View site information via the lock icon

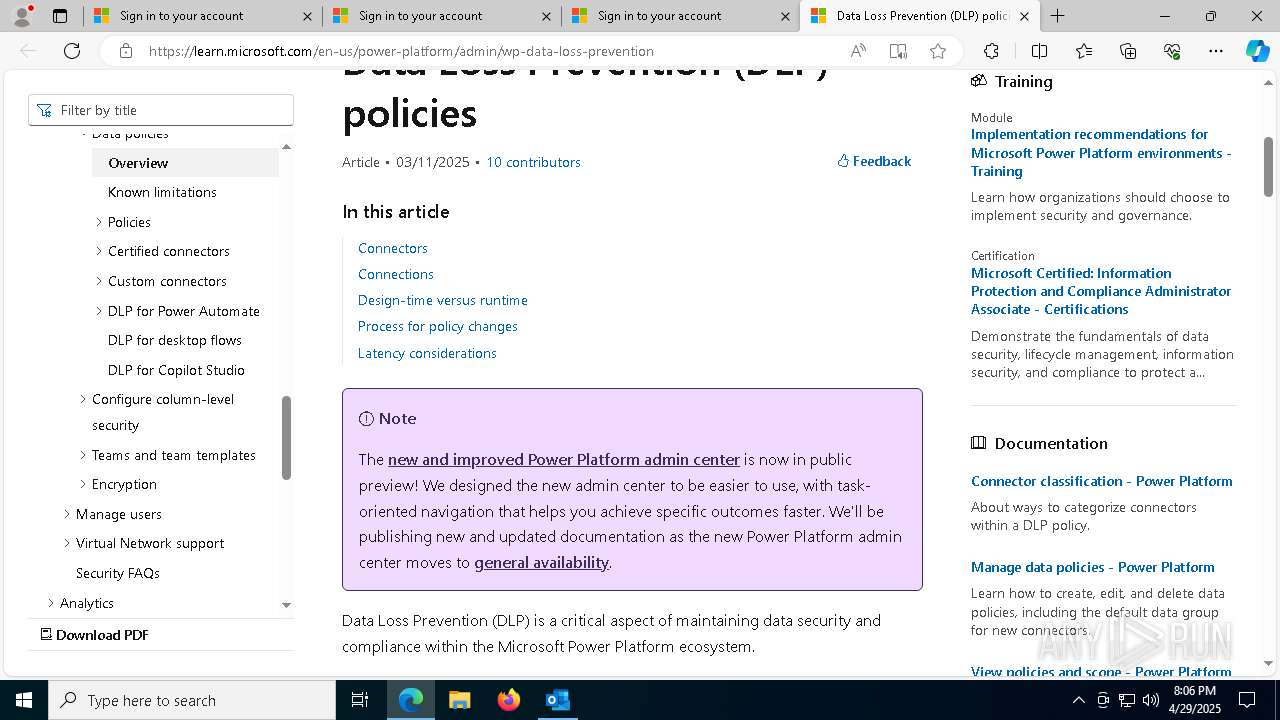pos(125,51)
